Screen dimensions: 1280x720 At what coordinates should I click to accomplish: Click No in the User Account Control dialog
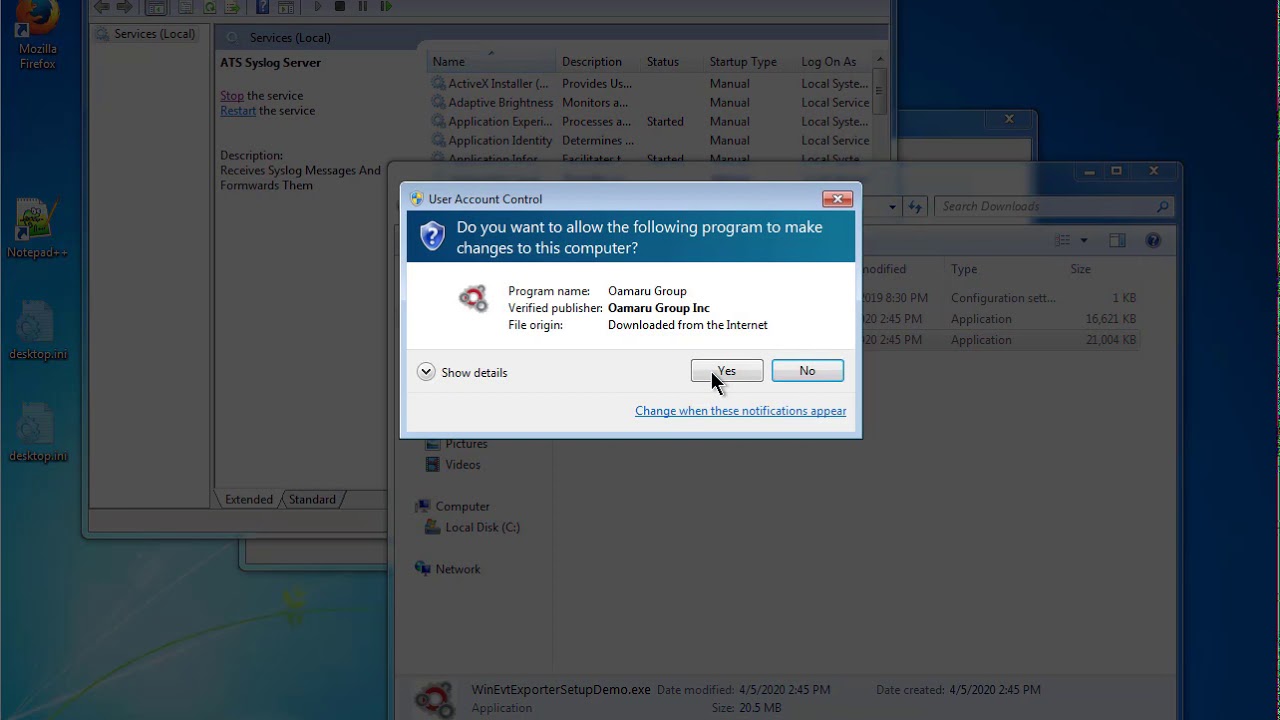pos(807,371)
